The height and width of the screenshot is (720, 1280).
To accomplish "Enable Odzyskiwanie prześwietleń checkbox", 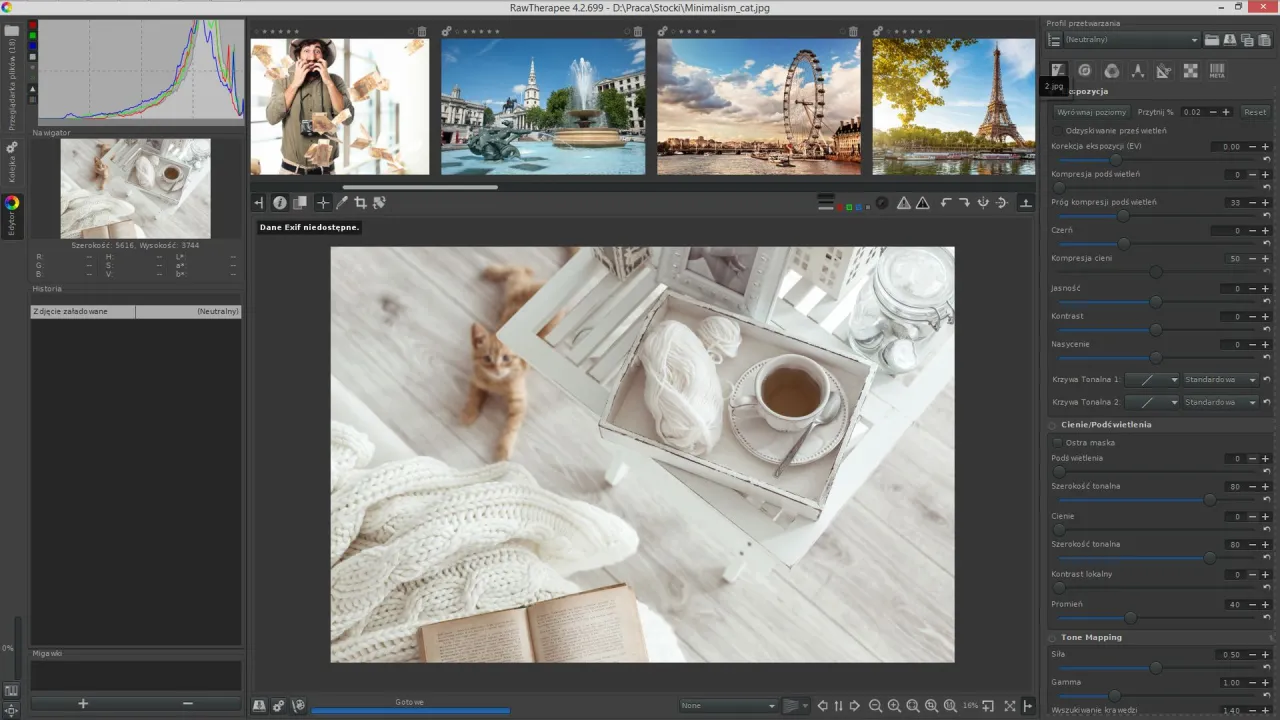I will (1058, 130).
